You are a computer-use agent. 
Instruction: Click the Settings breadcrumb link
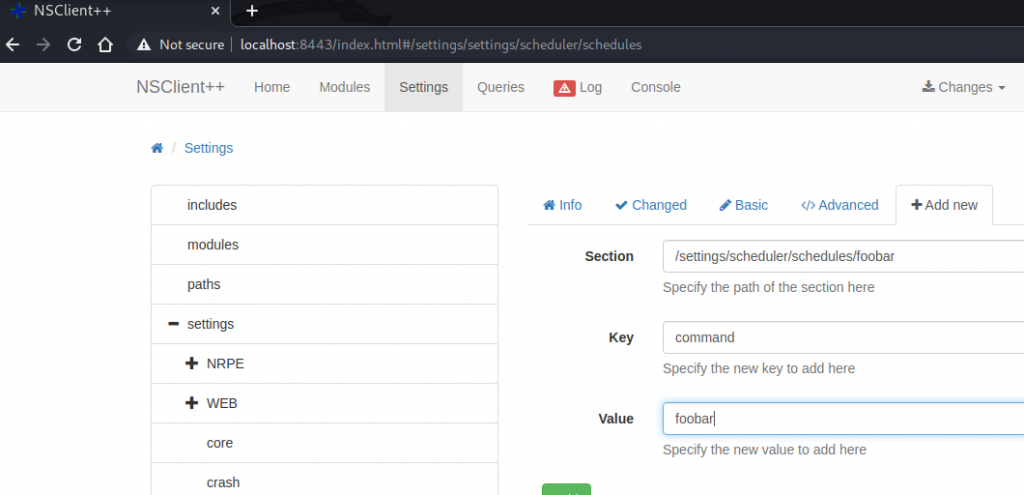pos(208,148)
